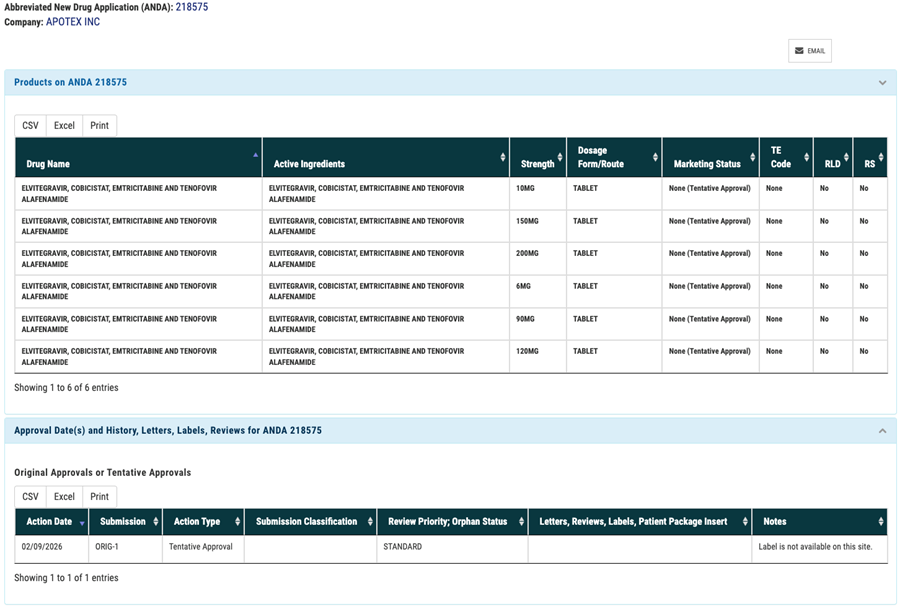
Task: Export products table to Excel
Action: (64, 126)
